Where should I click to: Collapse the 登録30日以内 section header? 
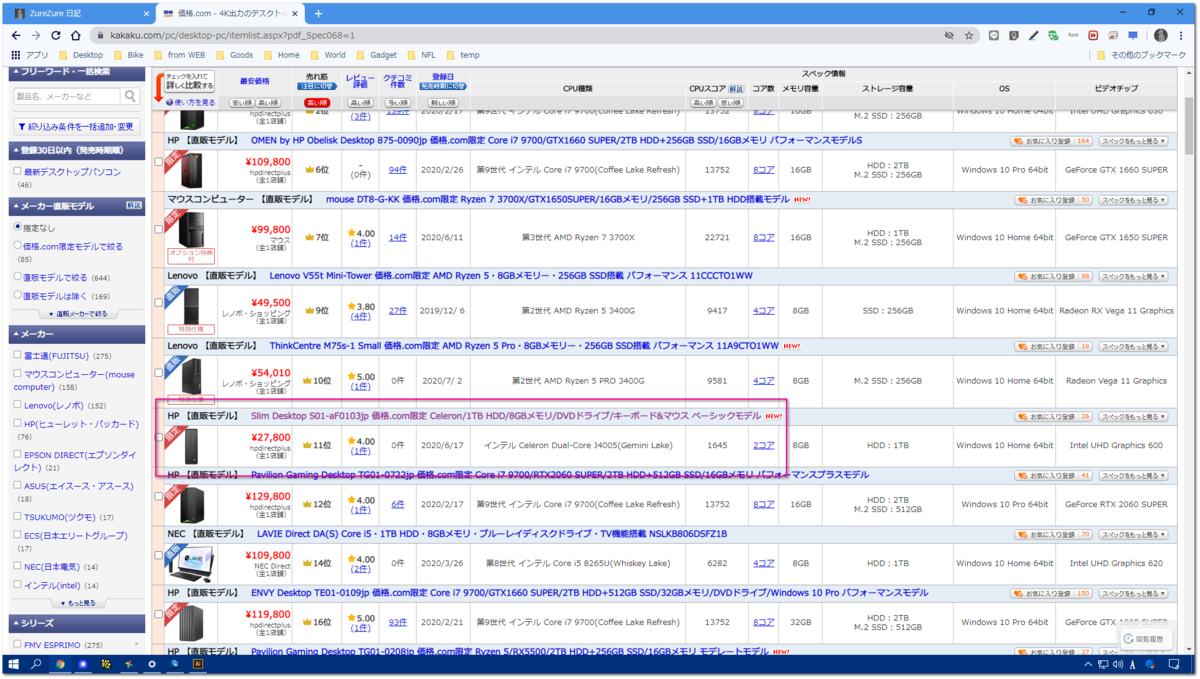(77, 150)
